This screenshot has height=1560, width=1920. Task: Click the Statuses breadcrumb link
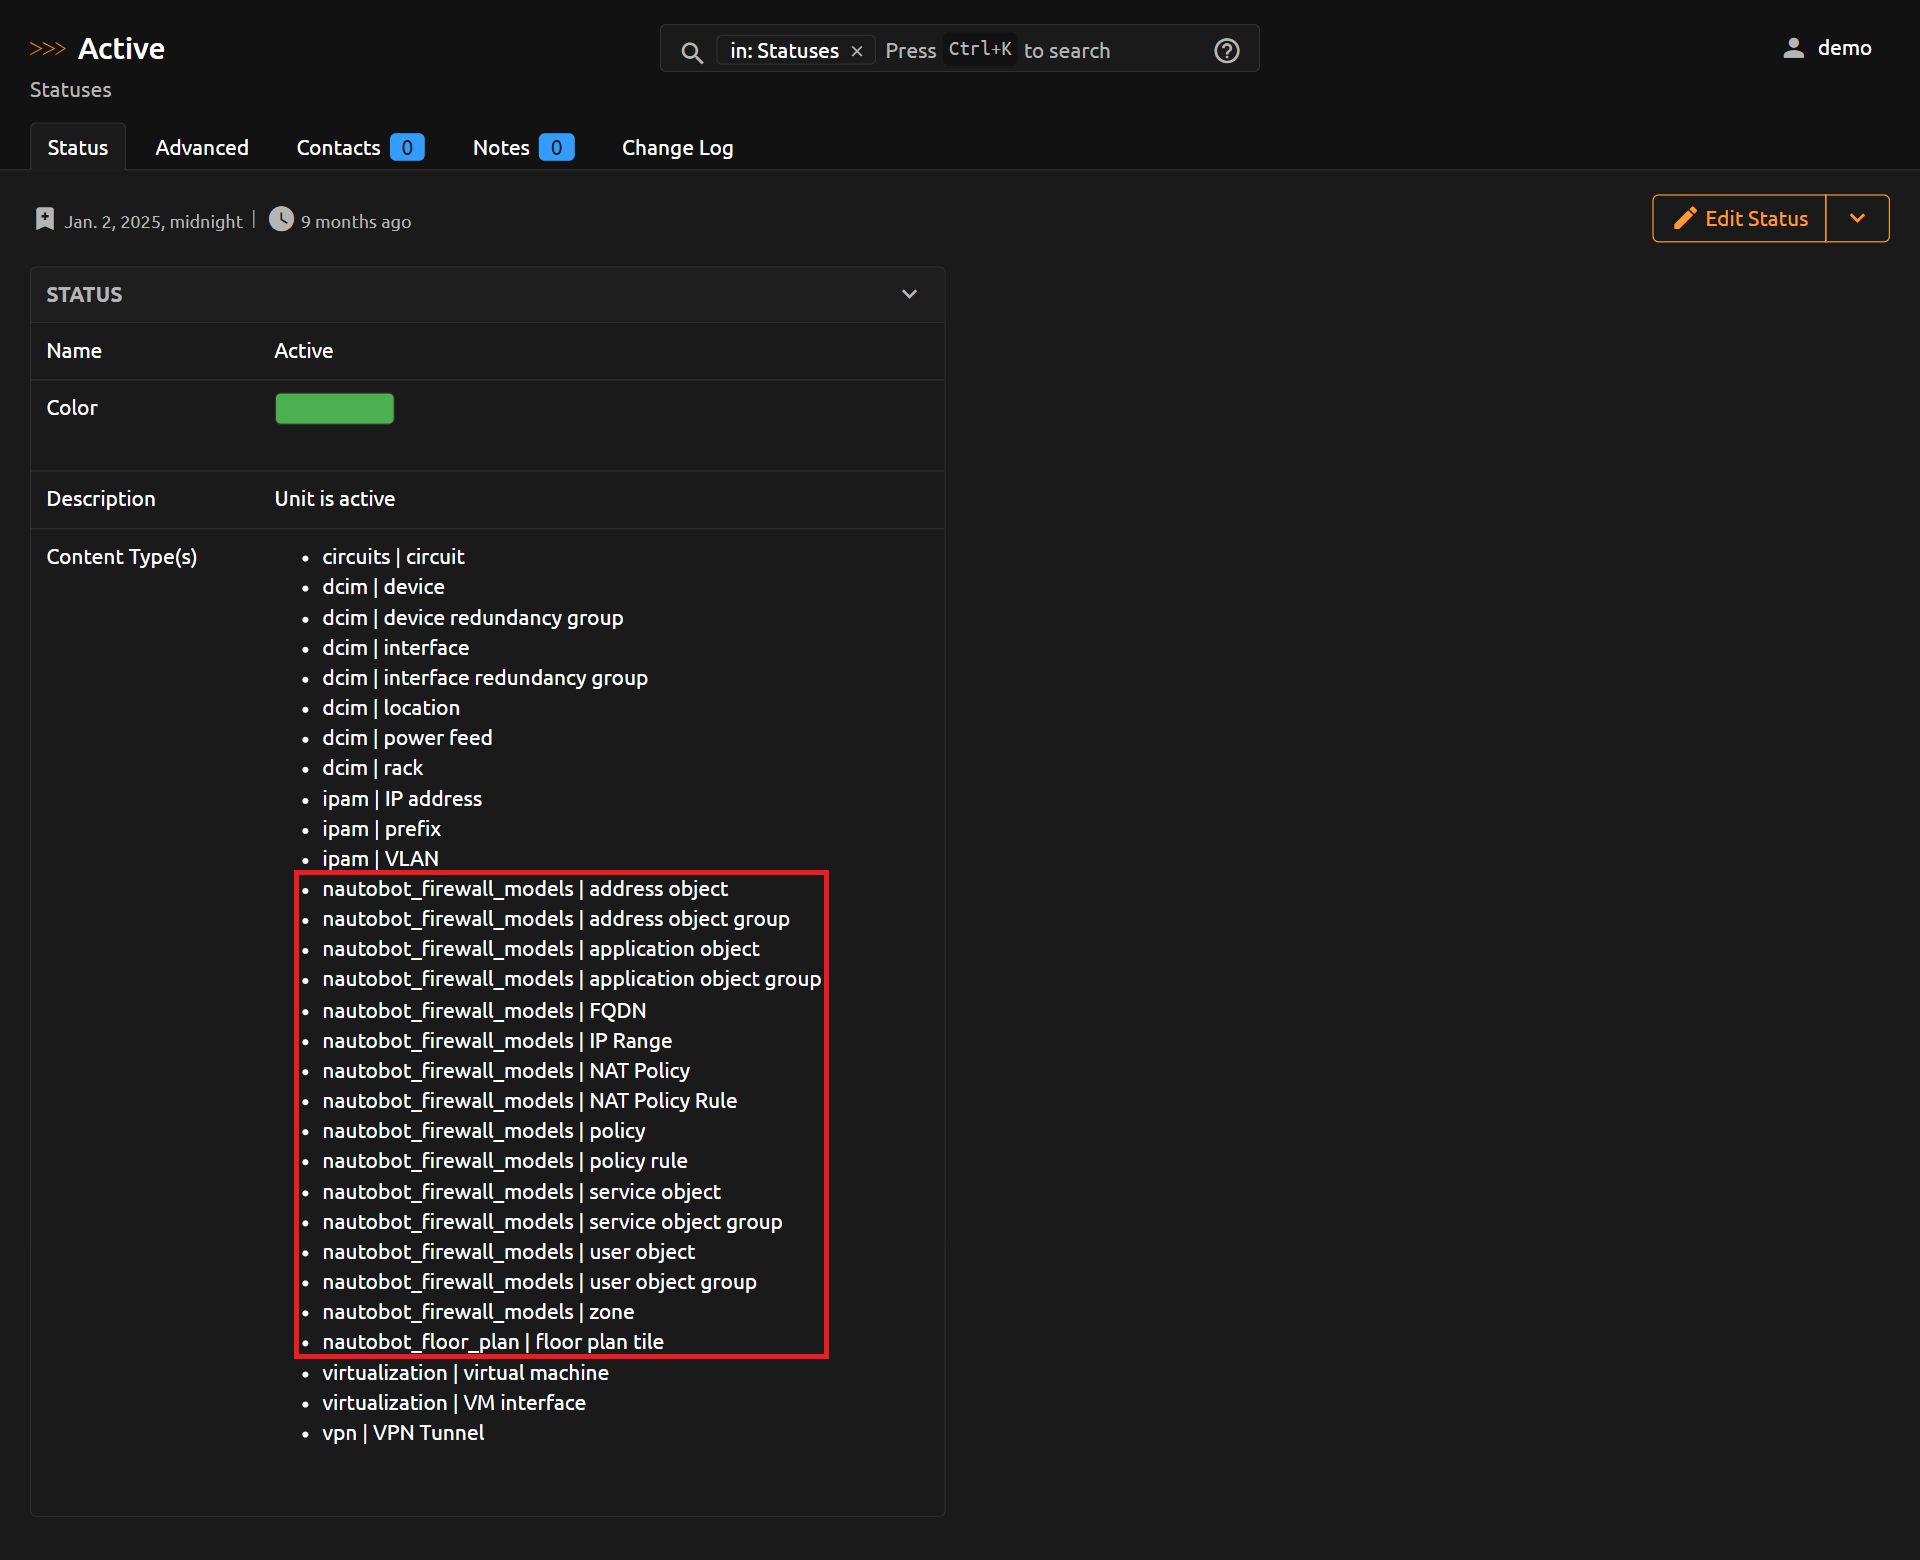[71, 90]
